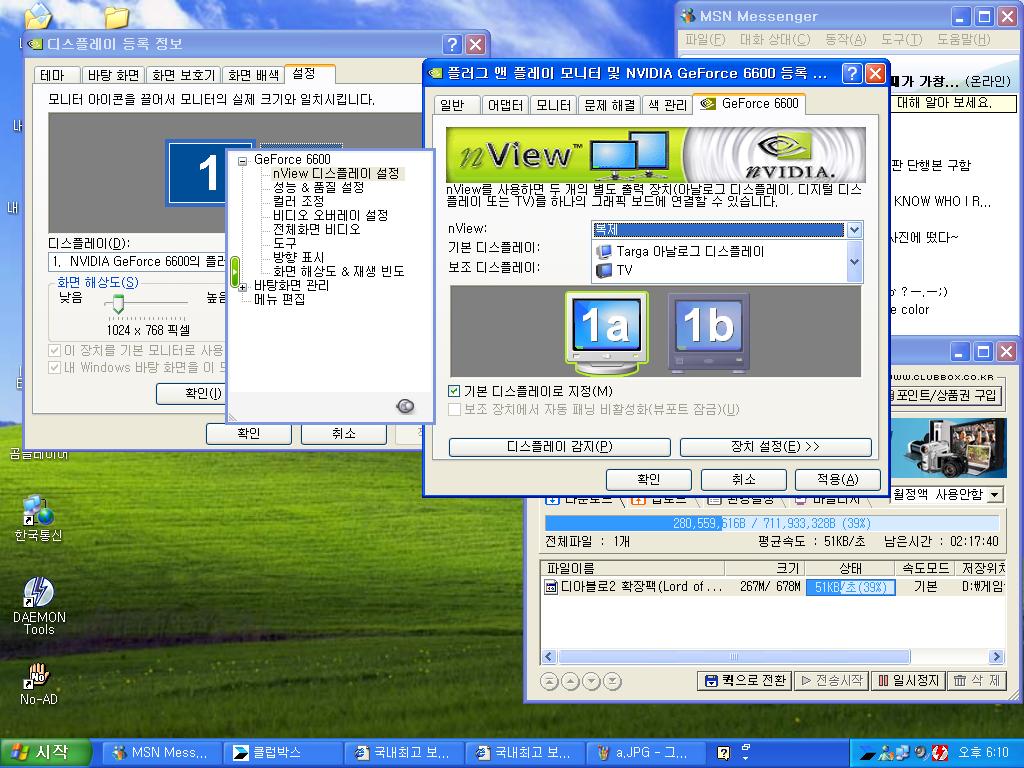Click the NVIDIA globe icon in the tree panel
The image size is (1024, 768).
[x=405, y=406]
